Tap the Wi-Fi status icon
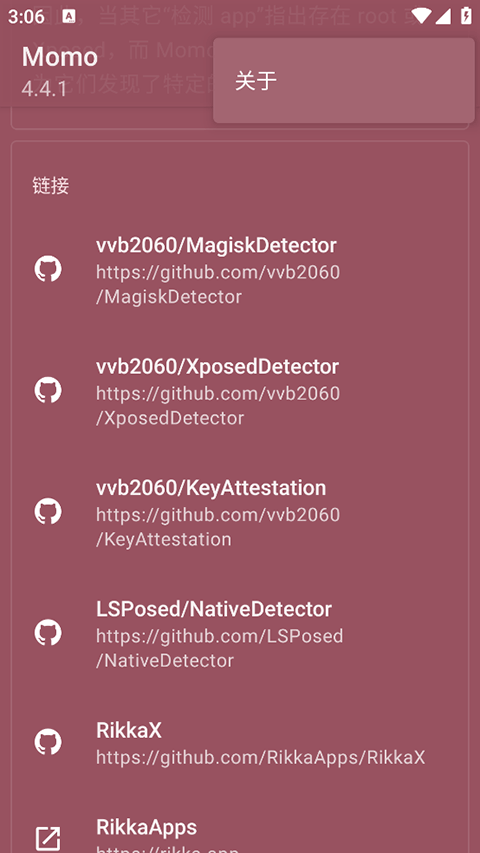 pos(422,16)
